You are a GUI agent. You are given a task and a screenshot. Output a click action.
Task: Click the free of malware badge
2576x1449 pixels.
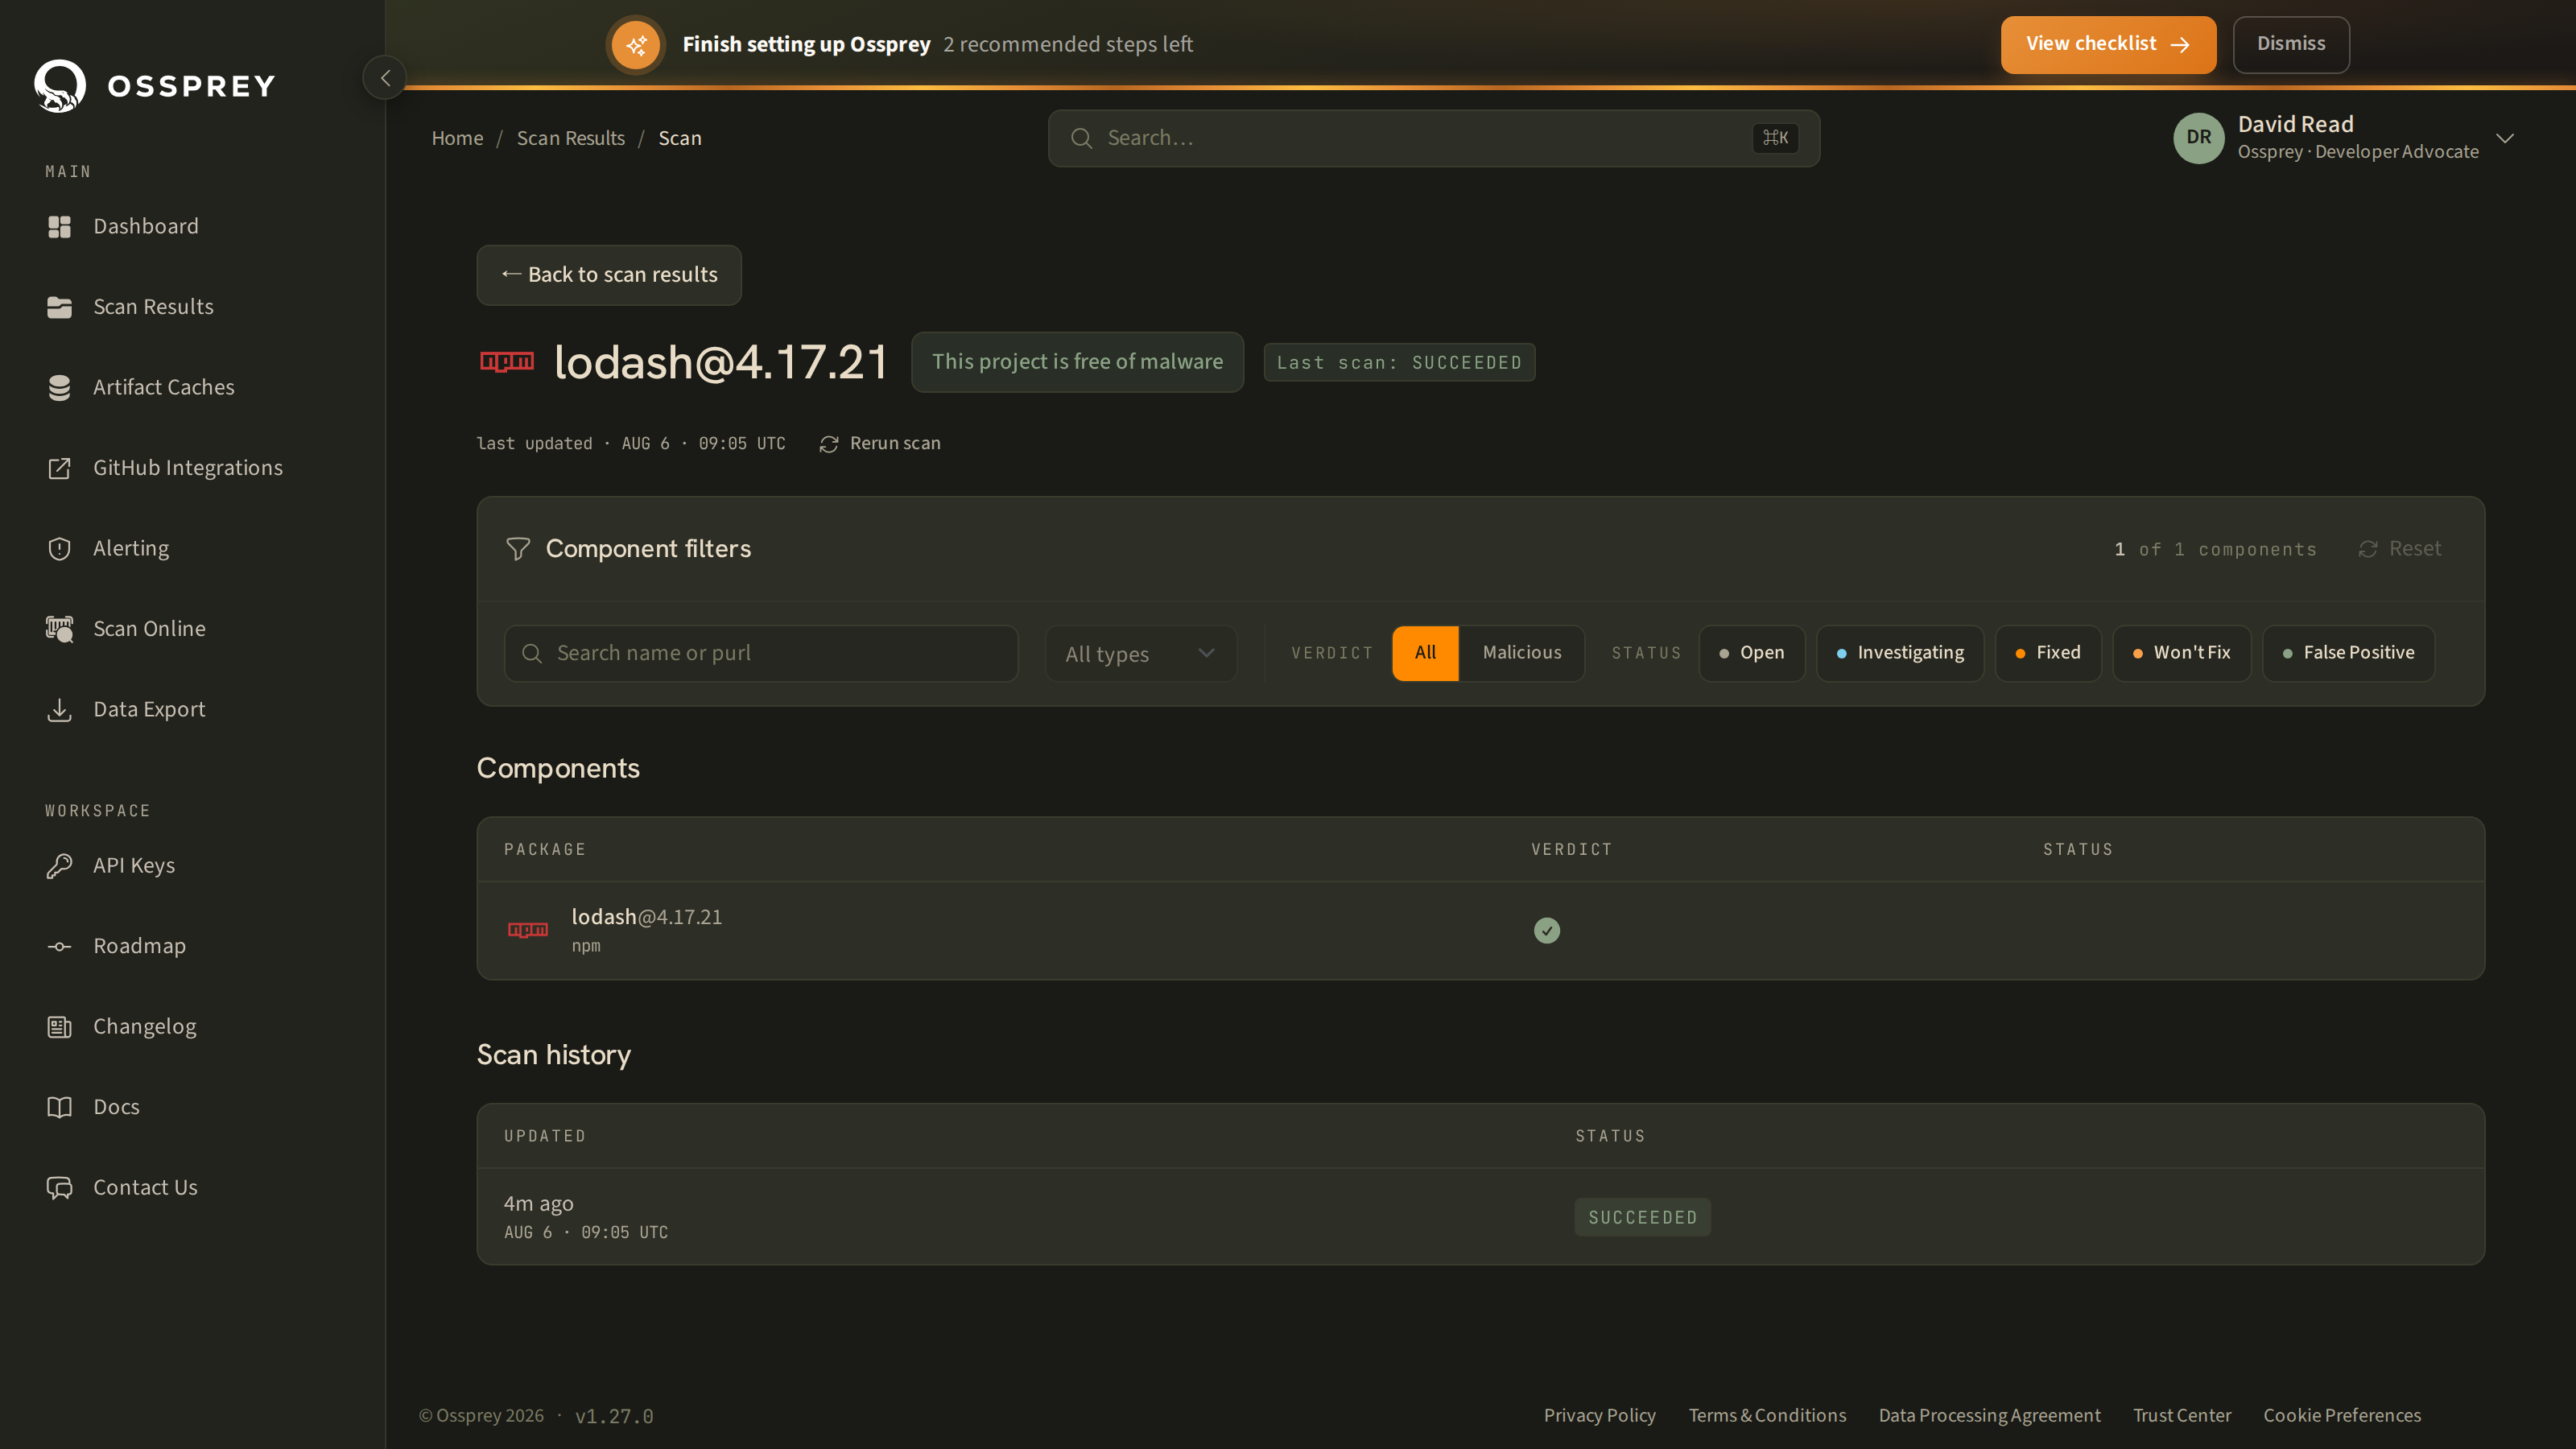(1077, 362)
